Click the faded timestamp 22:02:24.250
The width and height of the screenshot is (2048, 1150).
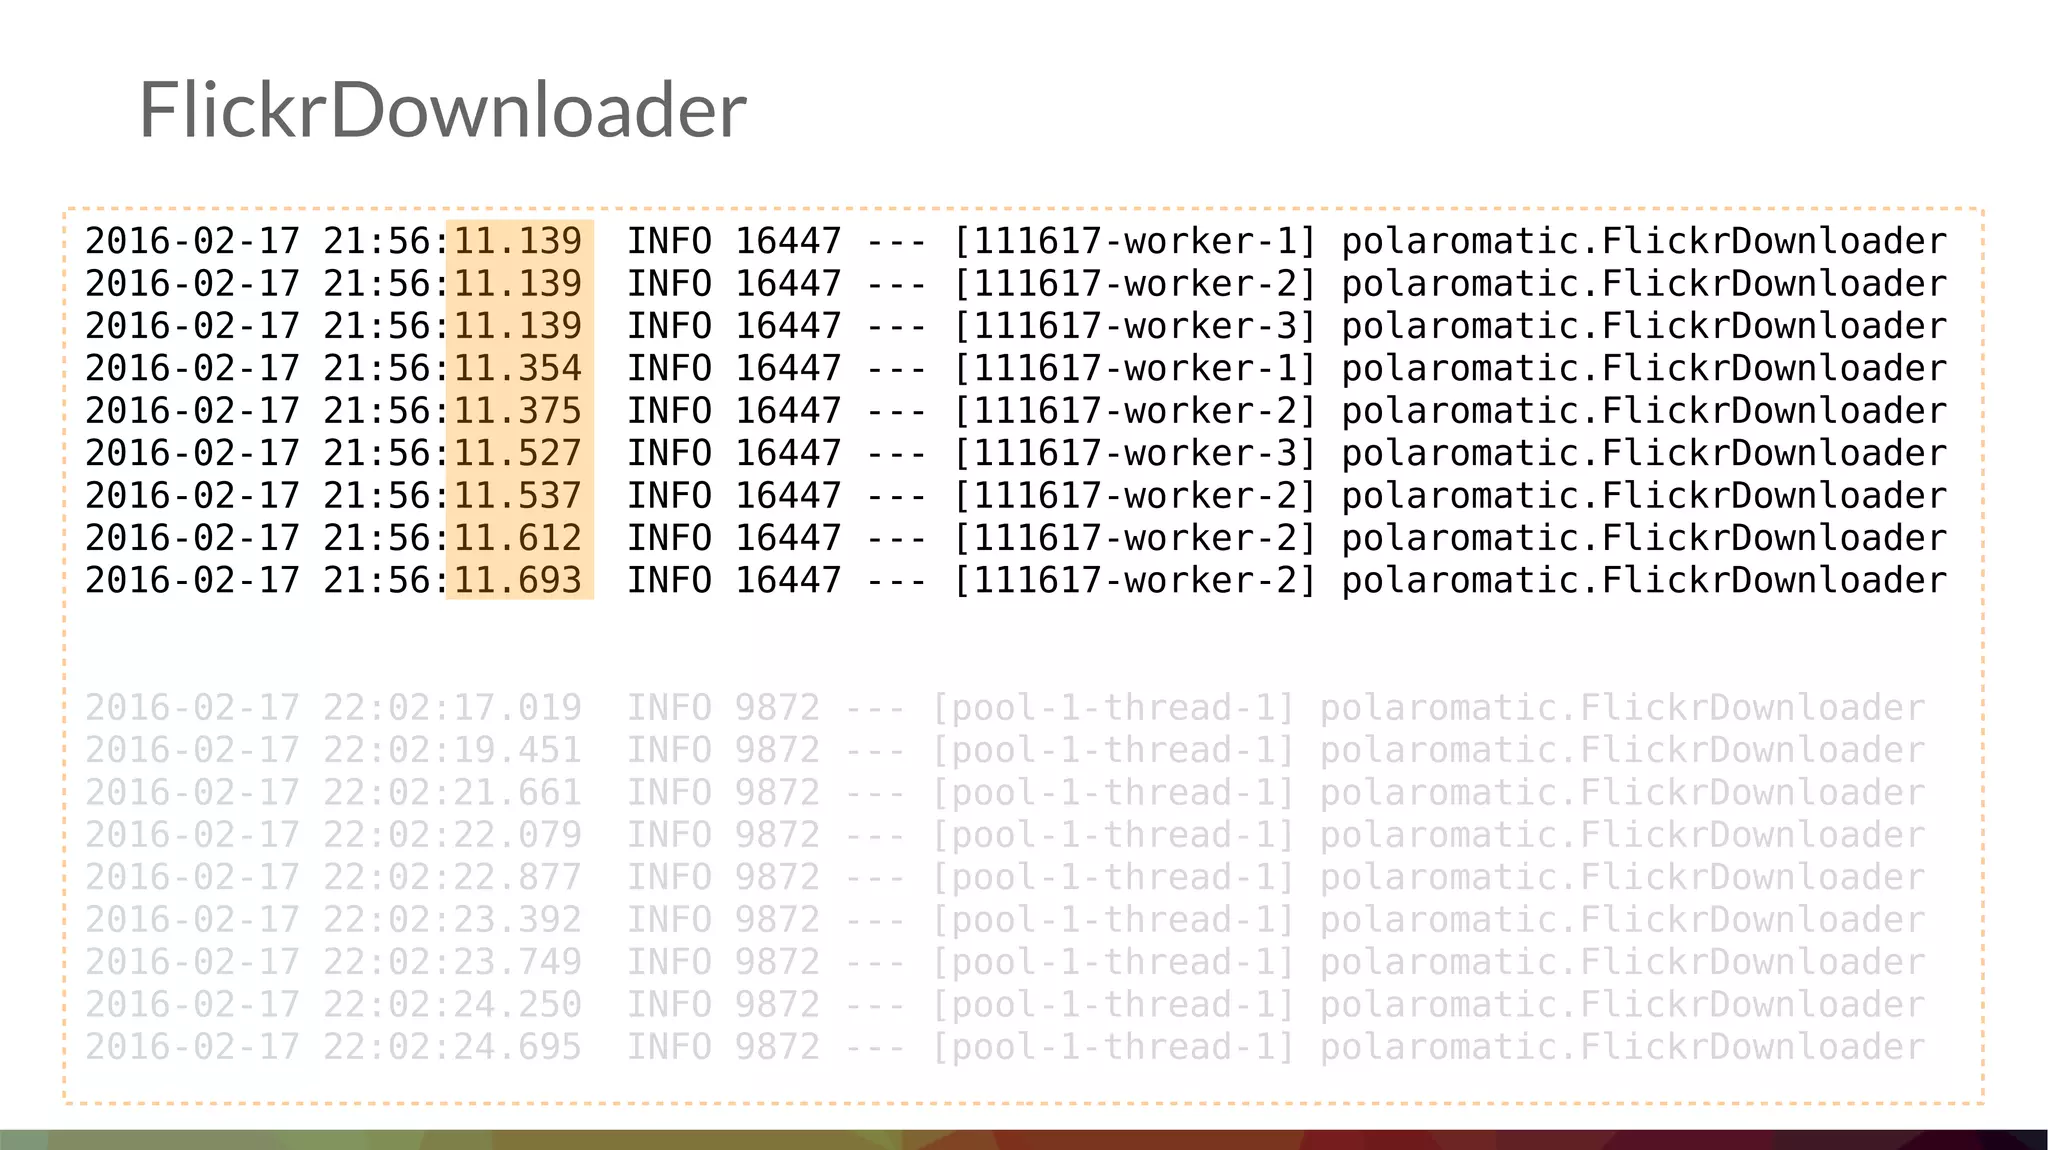pos(452,1005)
